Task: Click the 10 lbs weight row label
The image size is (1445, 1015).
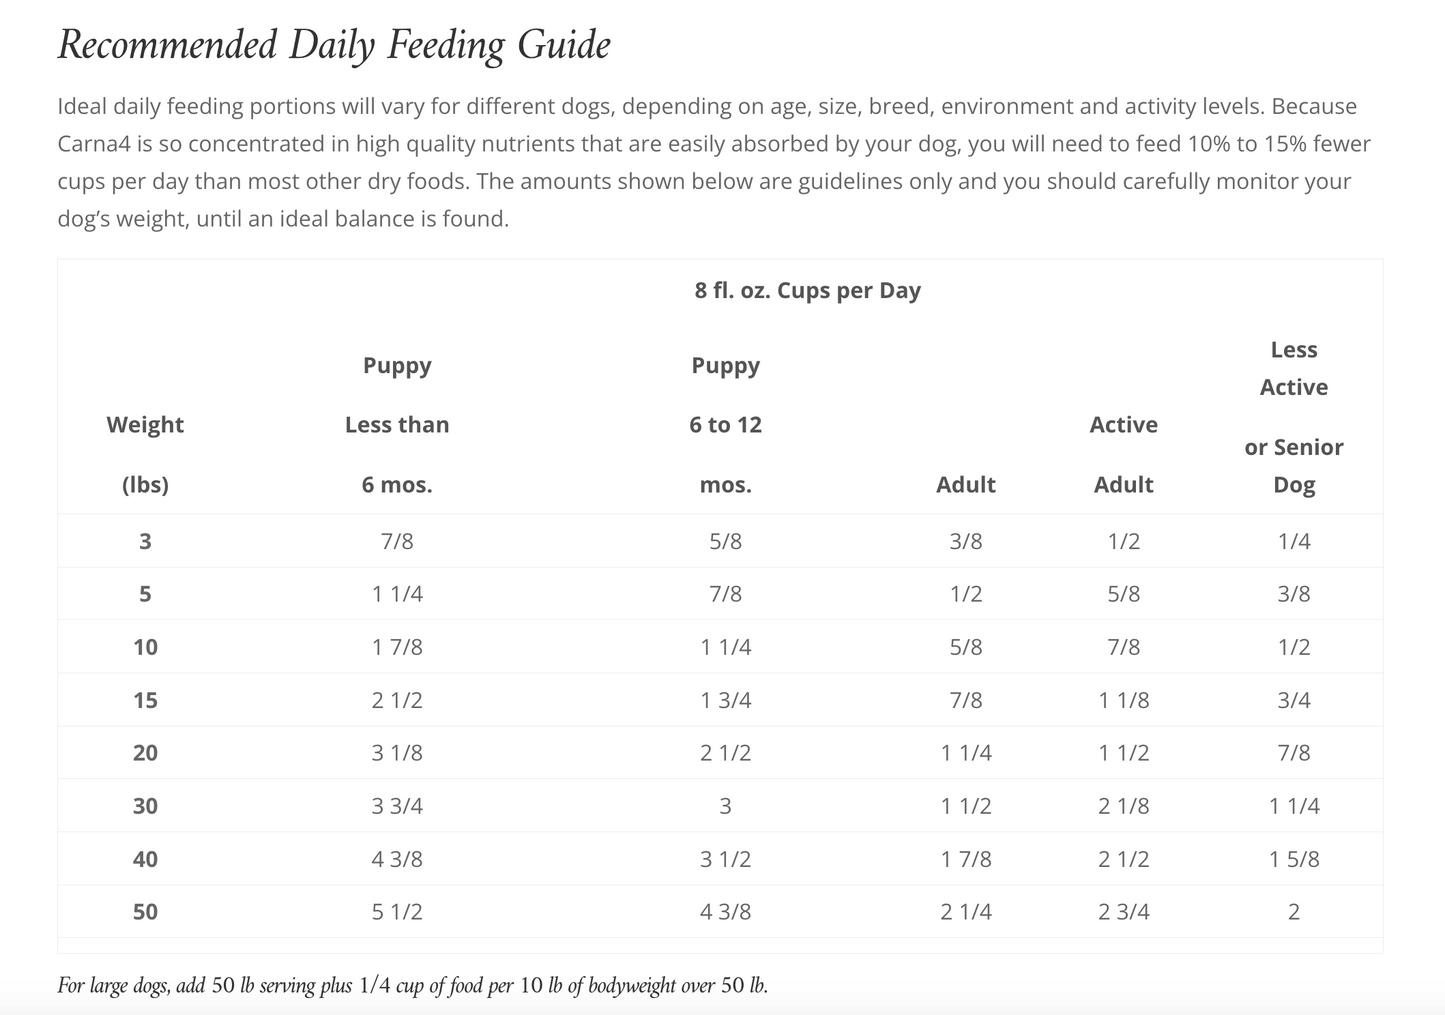Action: pos(145,647)
